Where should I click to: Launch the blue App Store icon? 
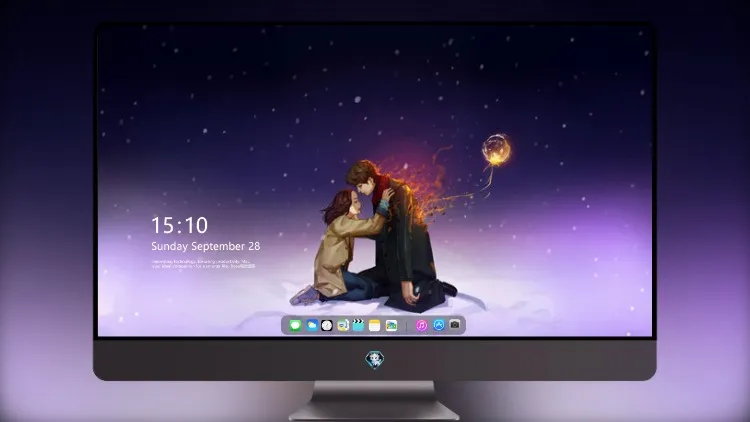pyautogui.click(x=439, y=325)
